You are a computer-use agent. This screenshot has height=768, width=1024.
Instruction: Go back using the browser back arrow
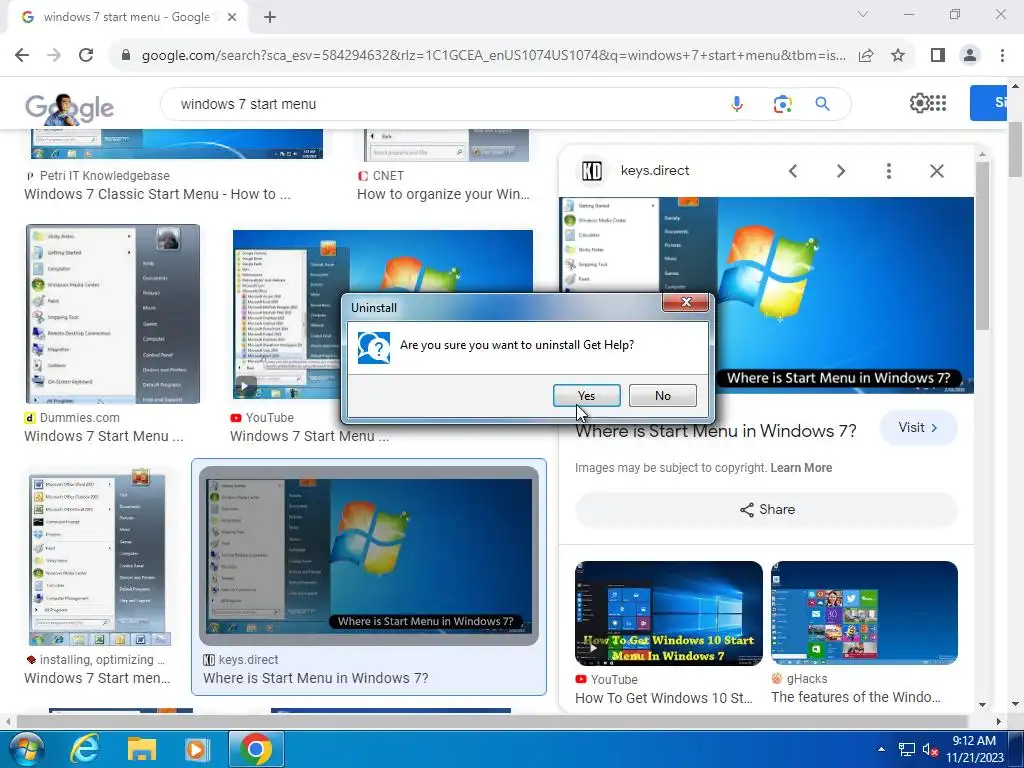pyautogui.click(x=22, y=55)
